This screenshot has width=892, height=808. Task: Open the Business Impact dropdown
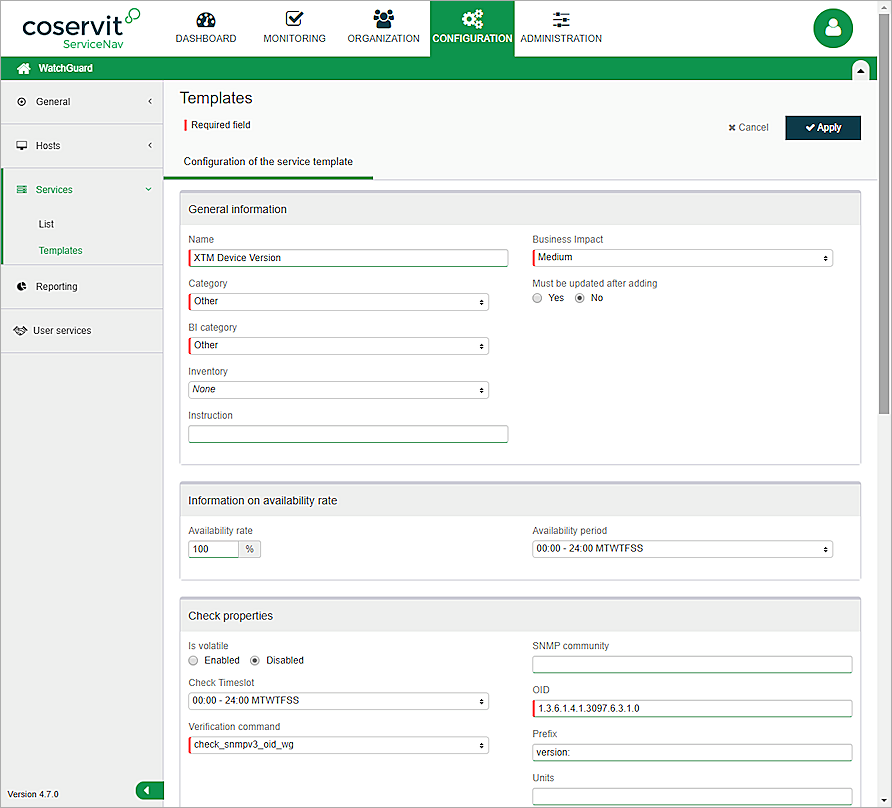(682, 258)
